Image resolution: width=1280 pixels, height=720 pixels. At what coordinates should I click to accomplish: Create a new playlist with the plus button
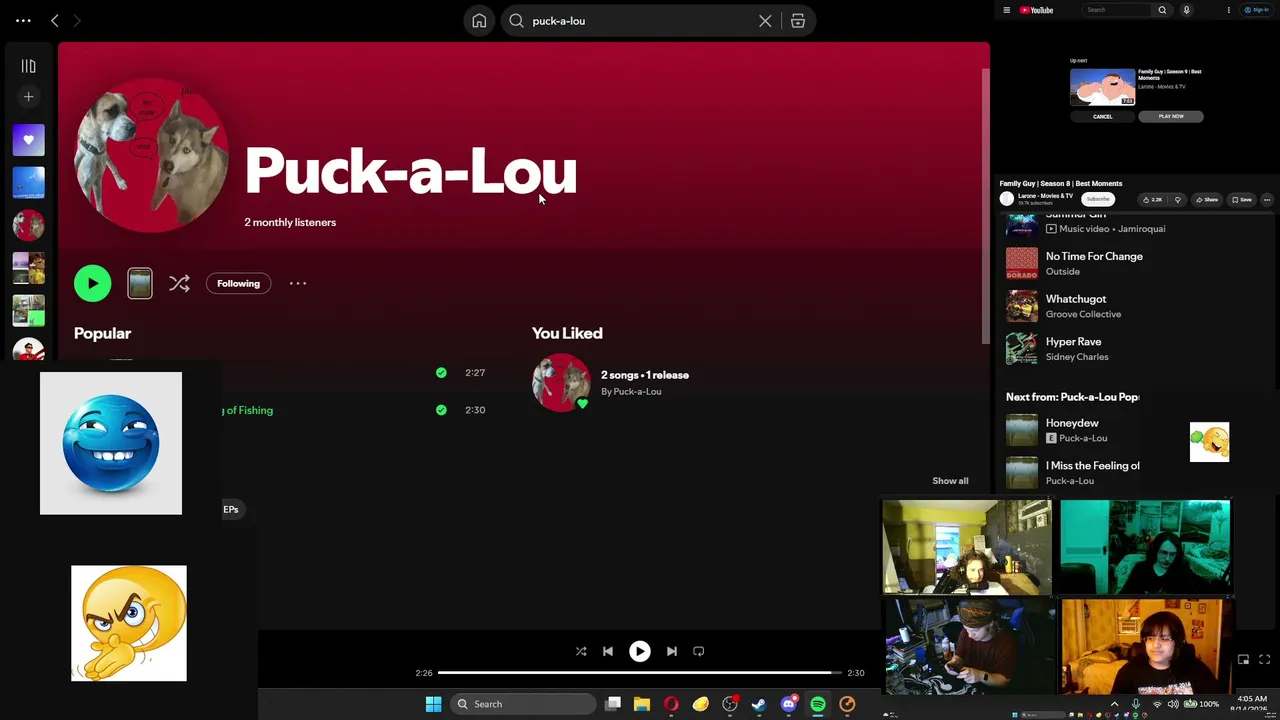pyautogui.click(x=28, y=97)
